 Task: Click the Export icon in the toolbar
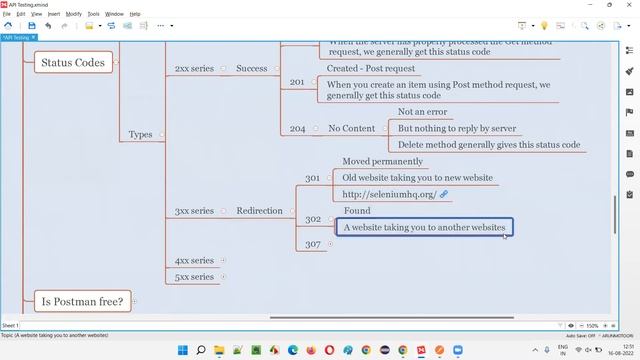(617, 26)
